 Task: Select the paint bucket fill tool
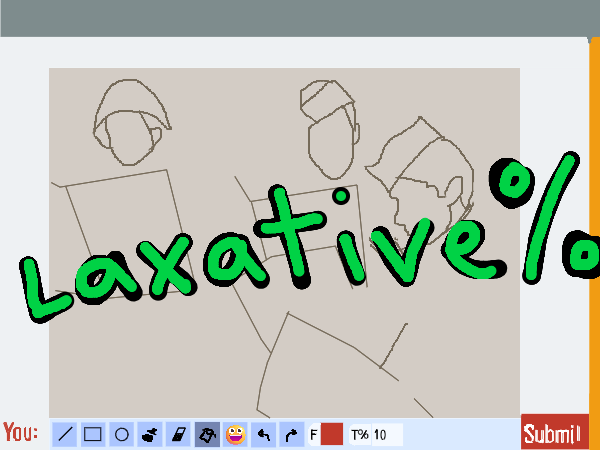(207, 434)
